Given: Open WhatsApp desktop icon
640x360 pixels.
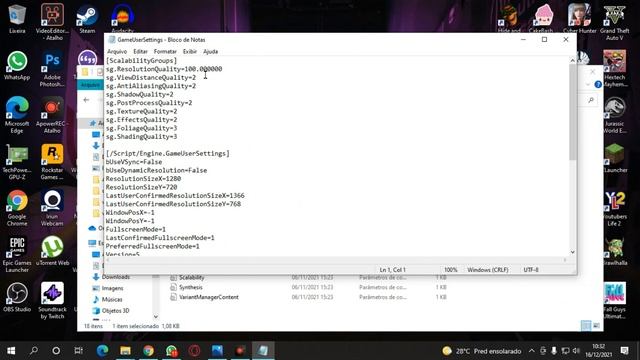Looking at the screenshot, I should click(17, 65).
